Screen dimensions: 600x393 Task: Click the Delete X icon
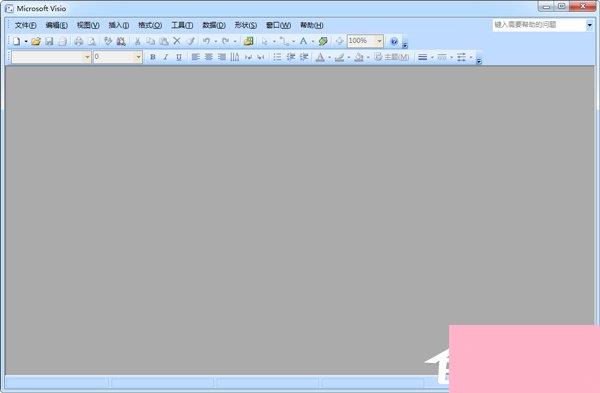point(177,41)
